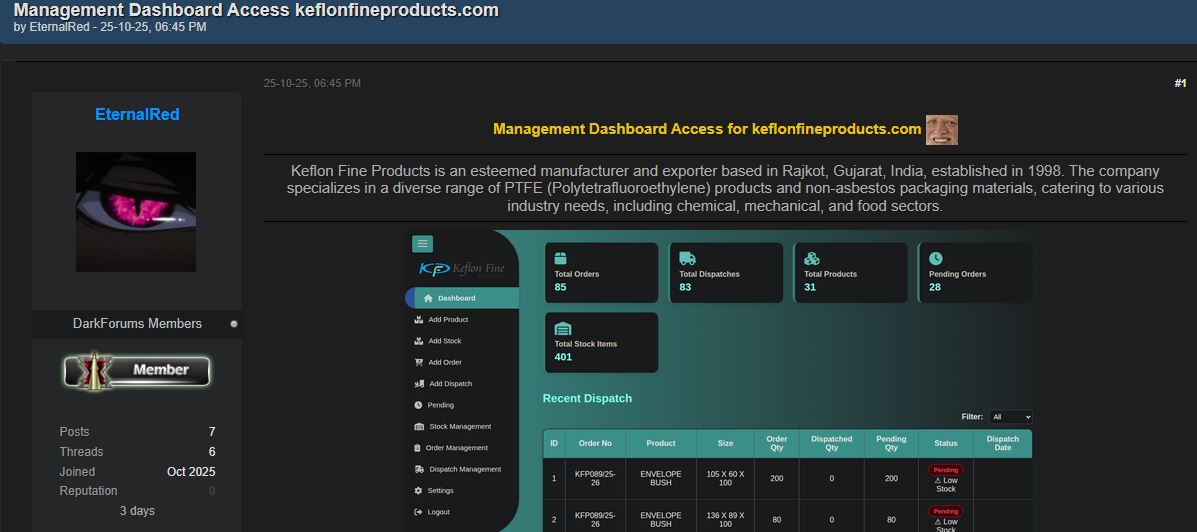Click the hamburger menu icon in dashboard

[x=422, y=244]
